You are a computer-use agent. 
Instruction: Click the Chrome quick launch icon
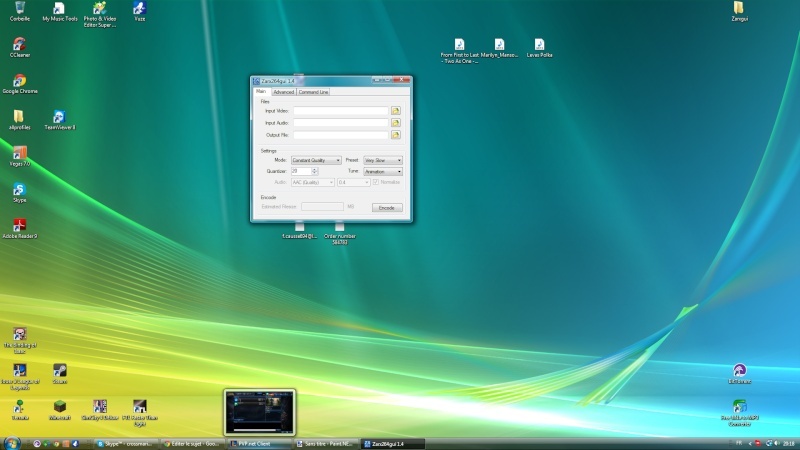point(56,444)
